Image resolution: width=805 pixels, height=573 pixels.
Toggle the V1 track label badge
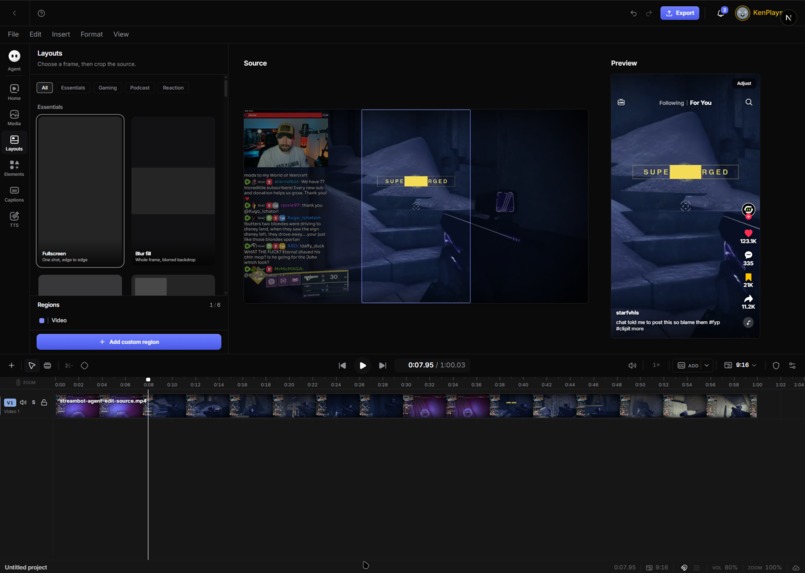click(x=10, y=403)
